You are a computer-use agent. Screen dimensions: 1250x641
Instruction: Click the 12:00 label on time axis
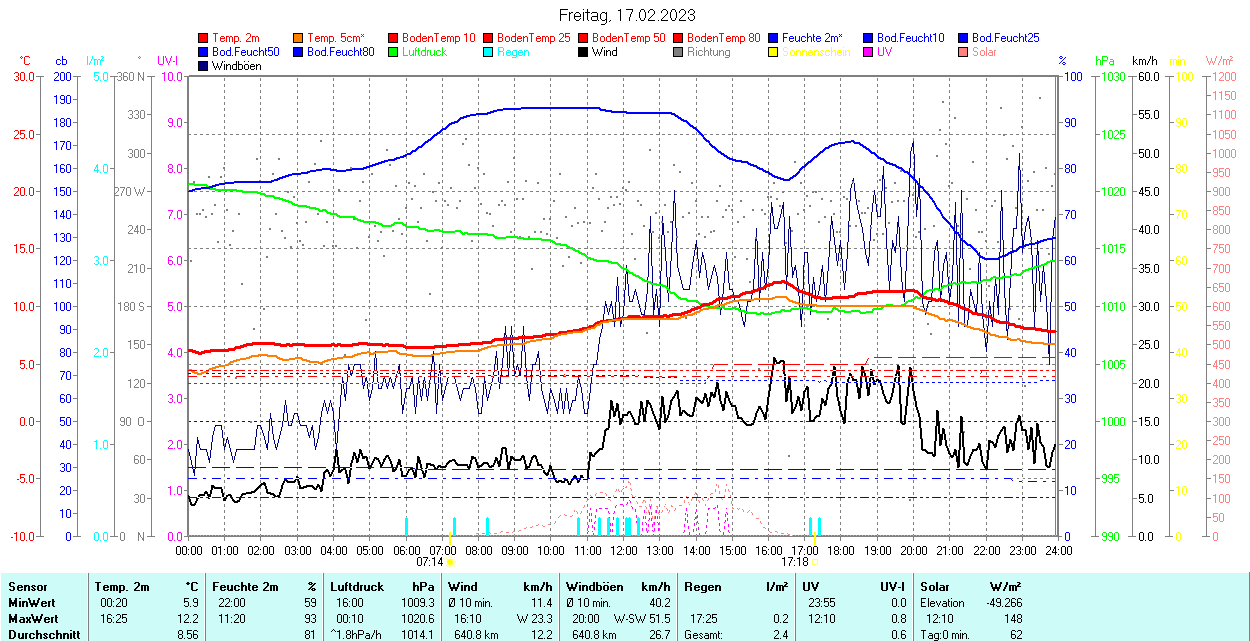pyautogui.click(x=624, y=550)
